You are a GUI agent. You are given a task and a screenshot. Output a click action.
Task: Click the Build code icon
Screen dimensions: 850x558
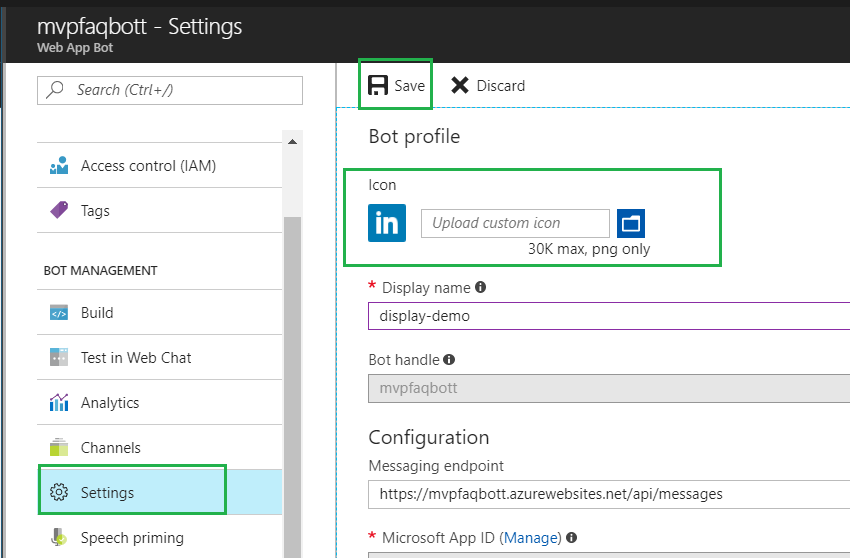(x=59, y=313)
